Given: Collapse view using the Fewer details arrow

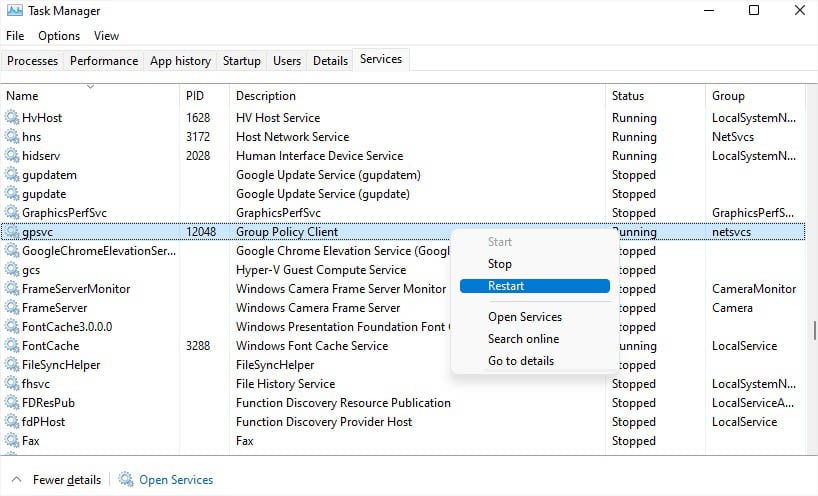Looking at the screenshot, I should (16, 480).
